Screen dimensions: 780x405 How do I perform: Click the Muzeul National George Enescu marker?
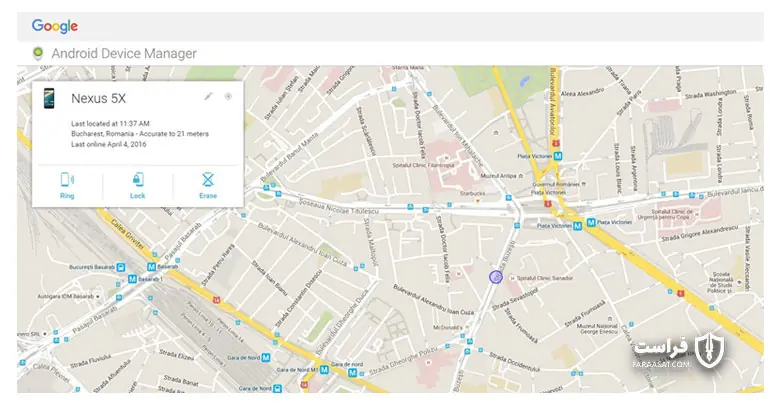tap(610, 319)
